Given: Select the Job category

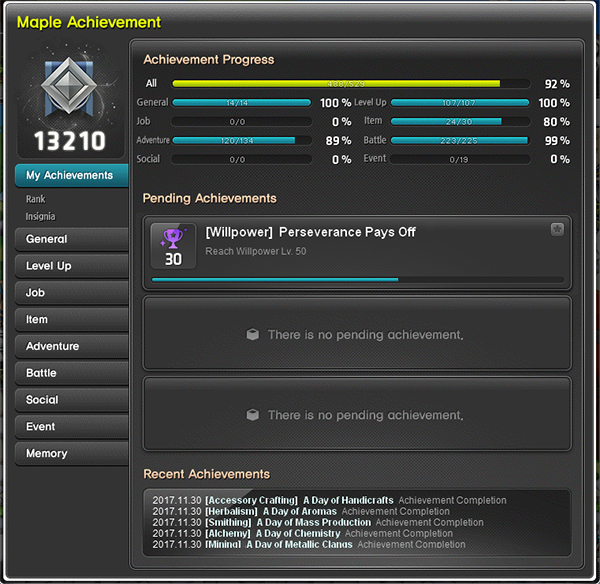Looking at the screenshot, I should (x=72, y=293).
